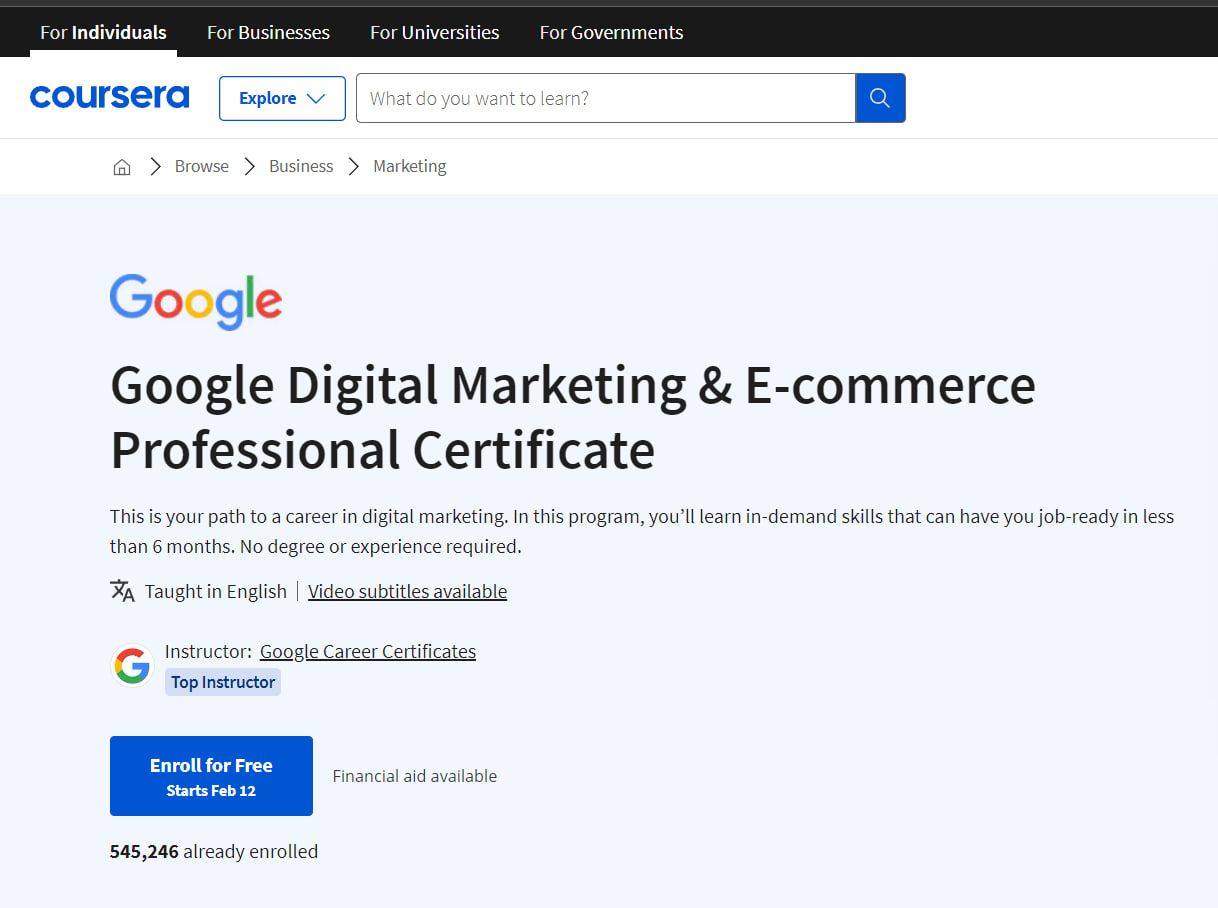Click the Google G instructor avatar

(132, 666)
